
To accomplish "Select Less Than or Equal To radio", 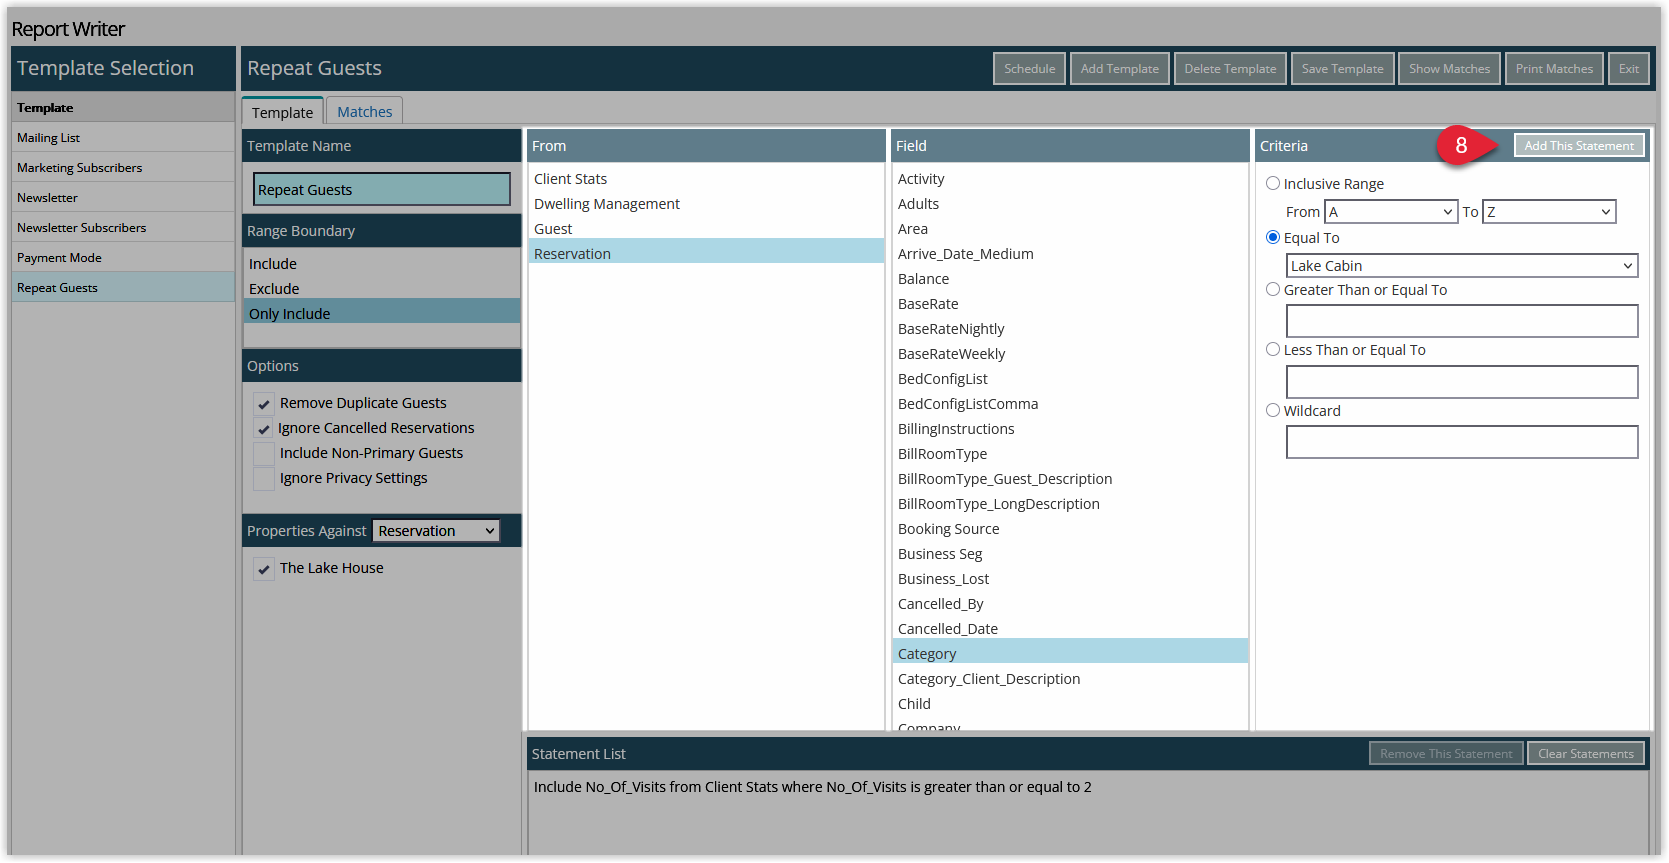I will (x=1273, y=349).
